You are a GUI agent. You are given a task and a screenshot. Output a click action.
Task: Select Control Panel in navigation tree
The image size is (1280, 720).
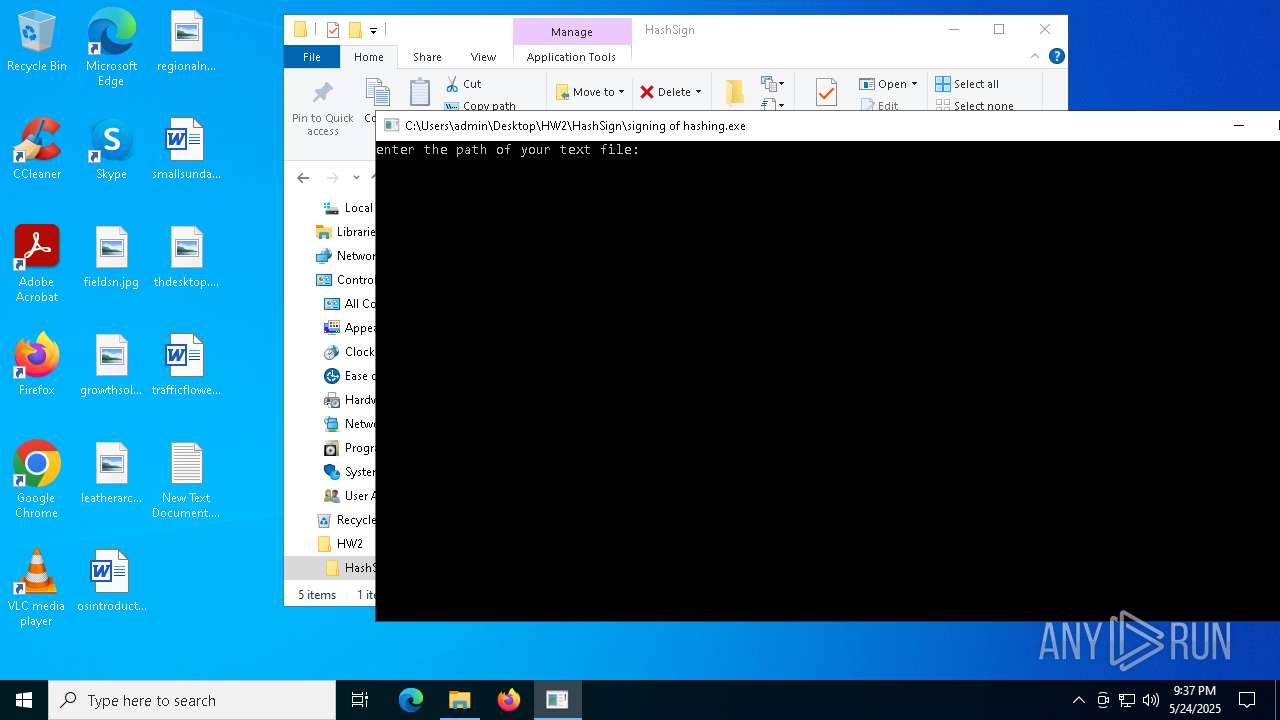[346, 280]
